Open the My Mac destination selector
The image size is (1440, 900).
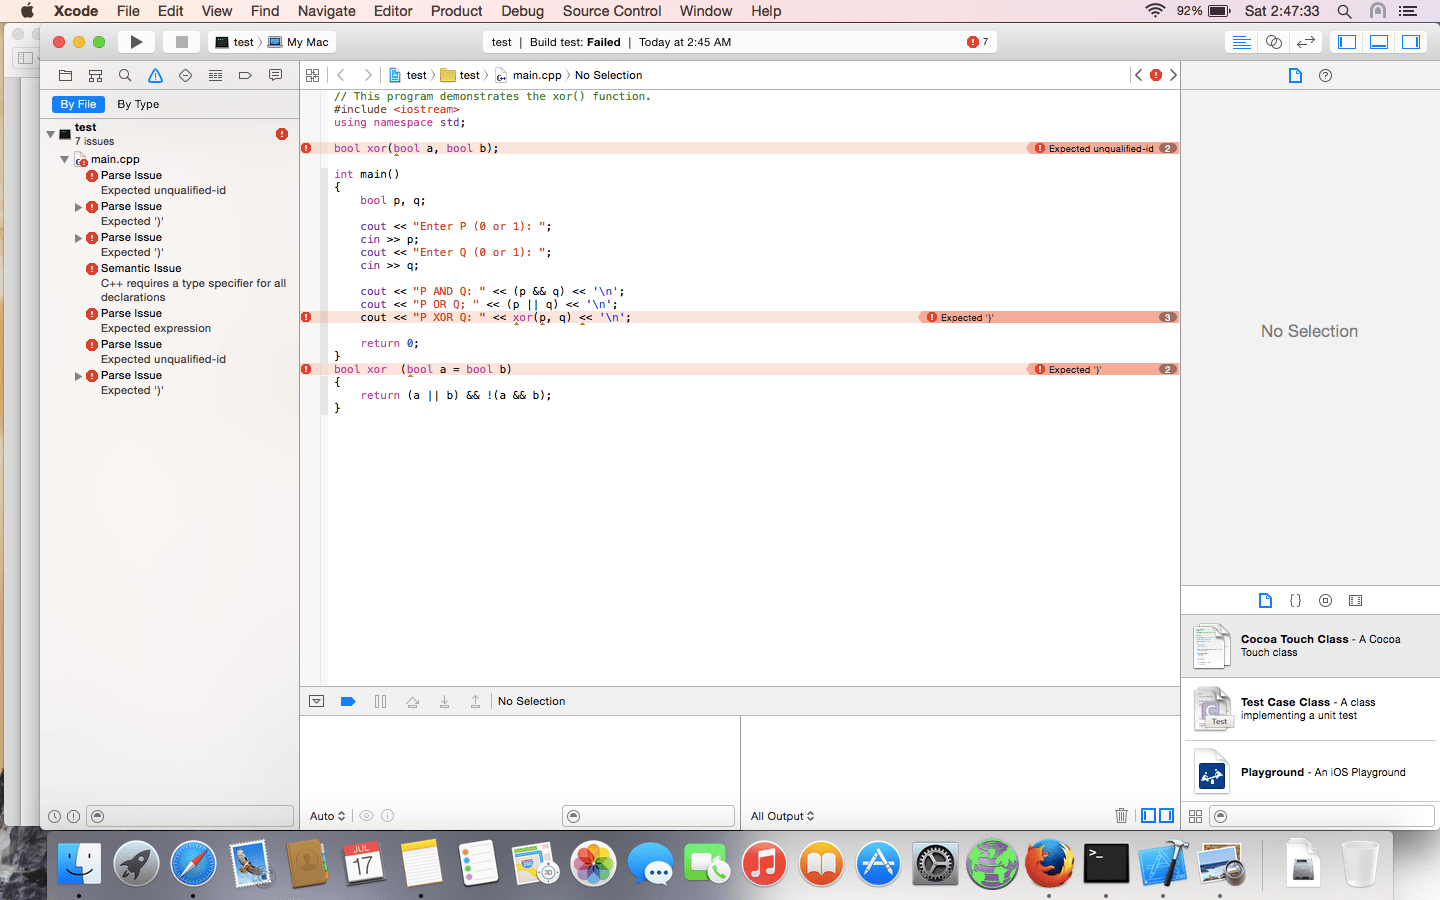[298, 42]
